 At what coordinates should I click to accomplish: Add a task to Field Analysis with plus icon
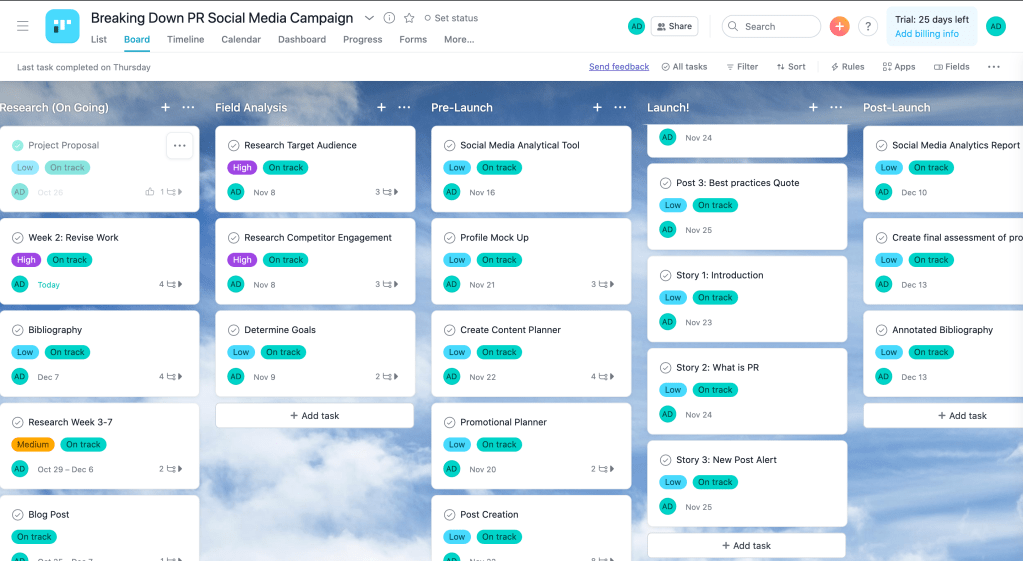tap(381, 107)
